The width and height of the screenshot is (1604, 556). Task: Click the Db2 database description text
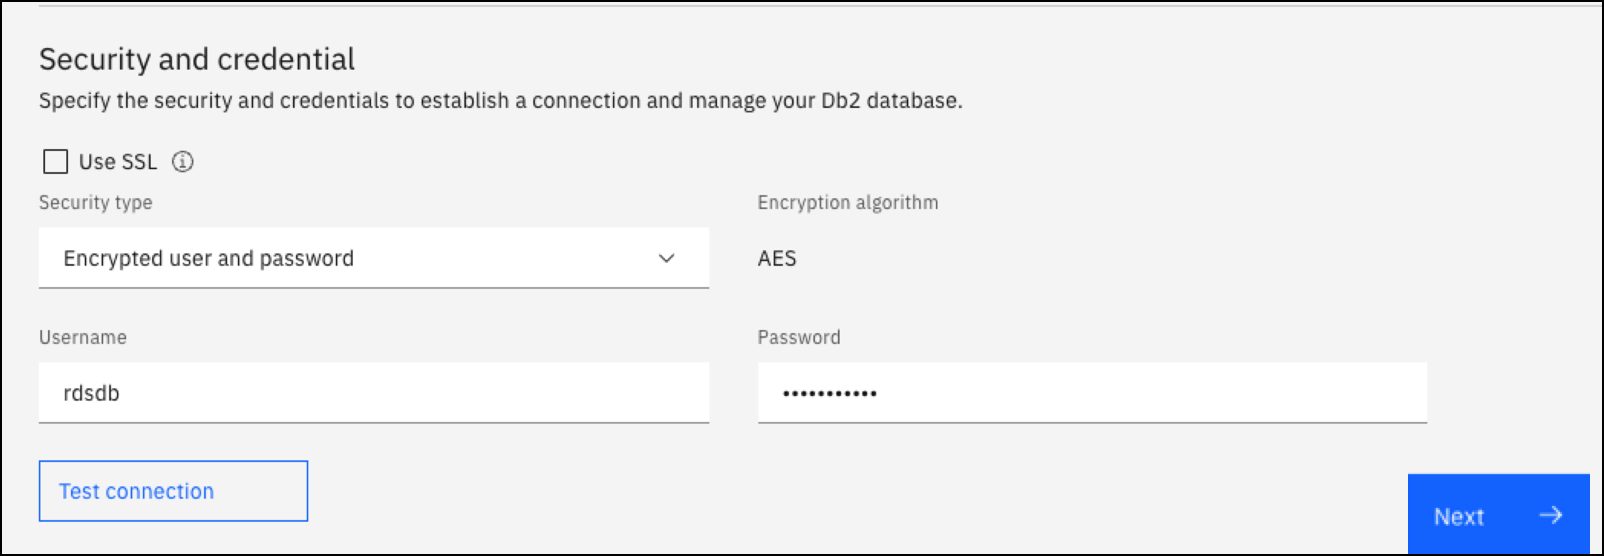click(500, 101)
